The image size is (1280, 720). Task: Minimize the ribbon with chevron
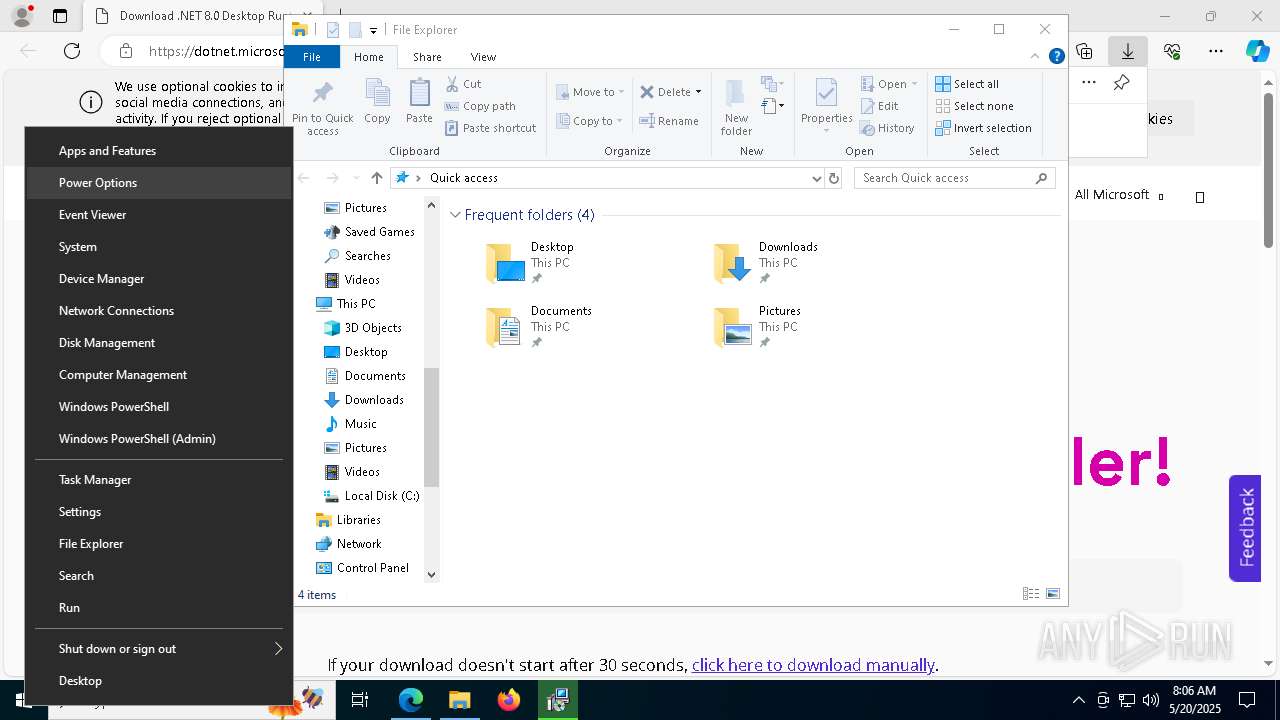point(1035,57)
